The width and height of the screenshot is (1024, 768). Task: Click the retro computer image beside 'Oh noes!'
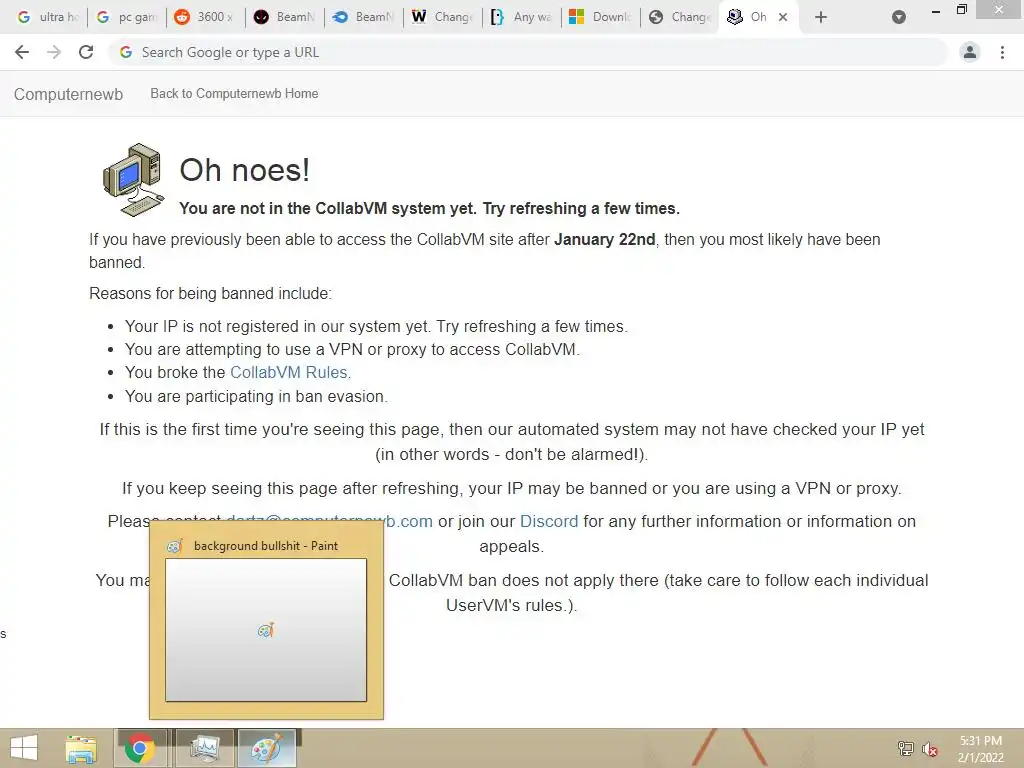133,180
